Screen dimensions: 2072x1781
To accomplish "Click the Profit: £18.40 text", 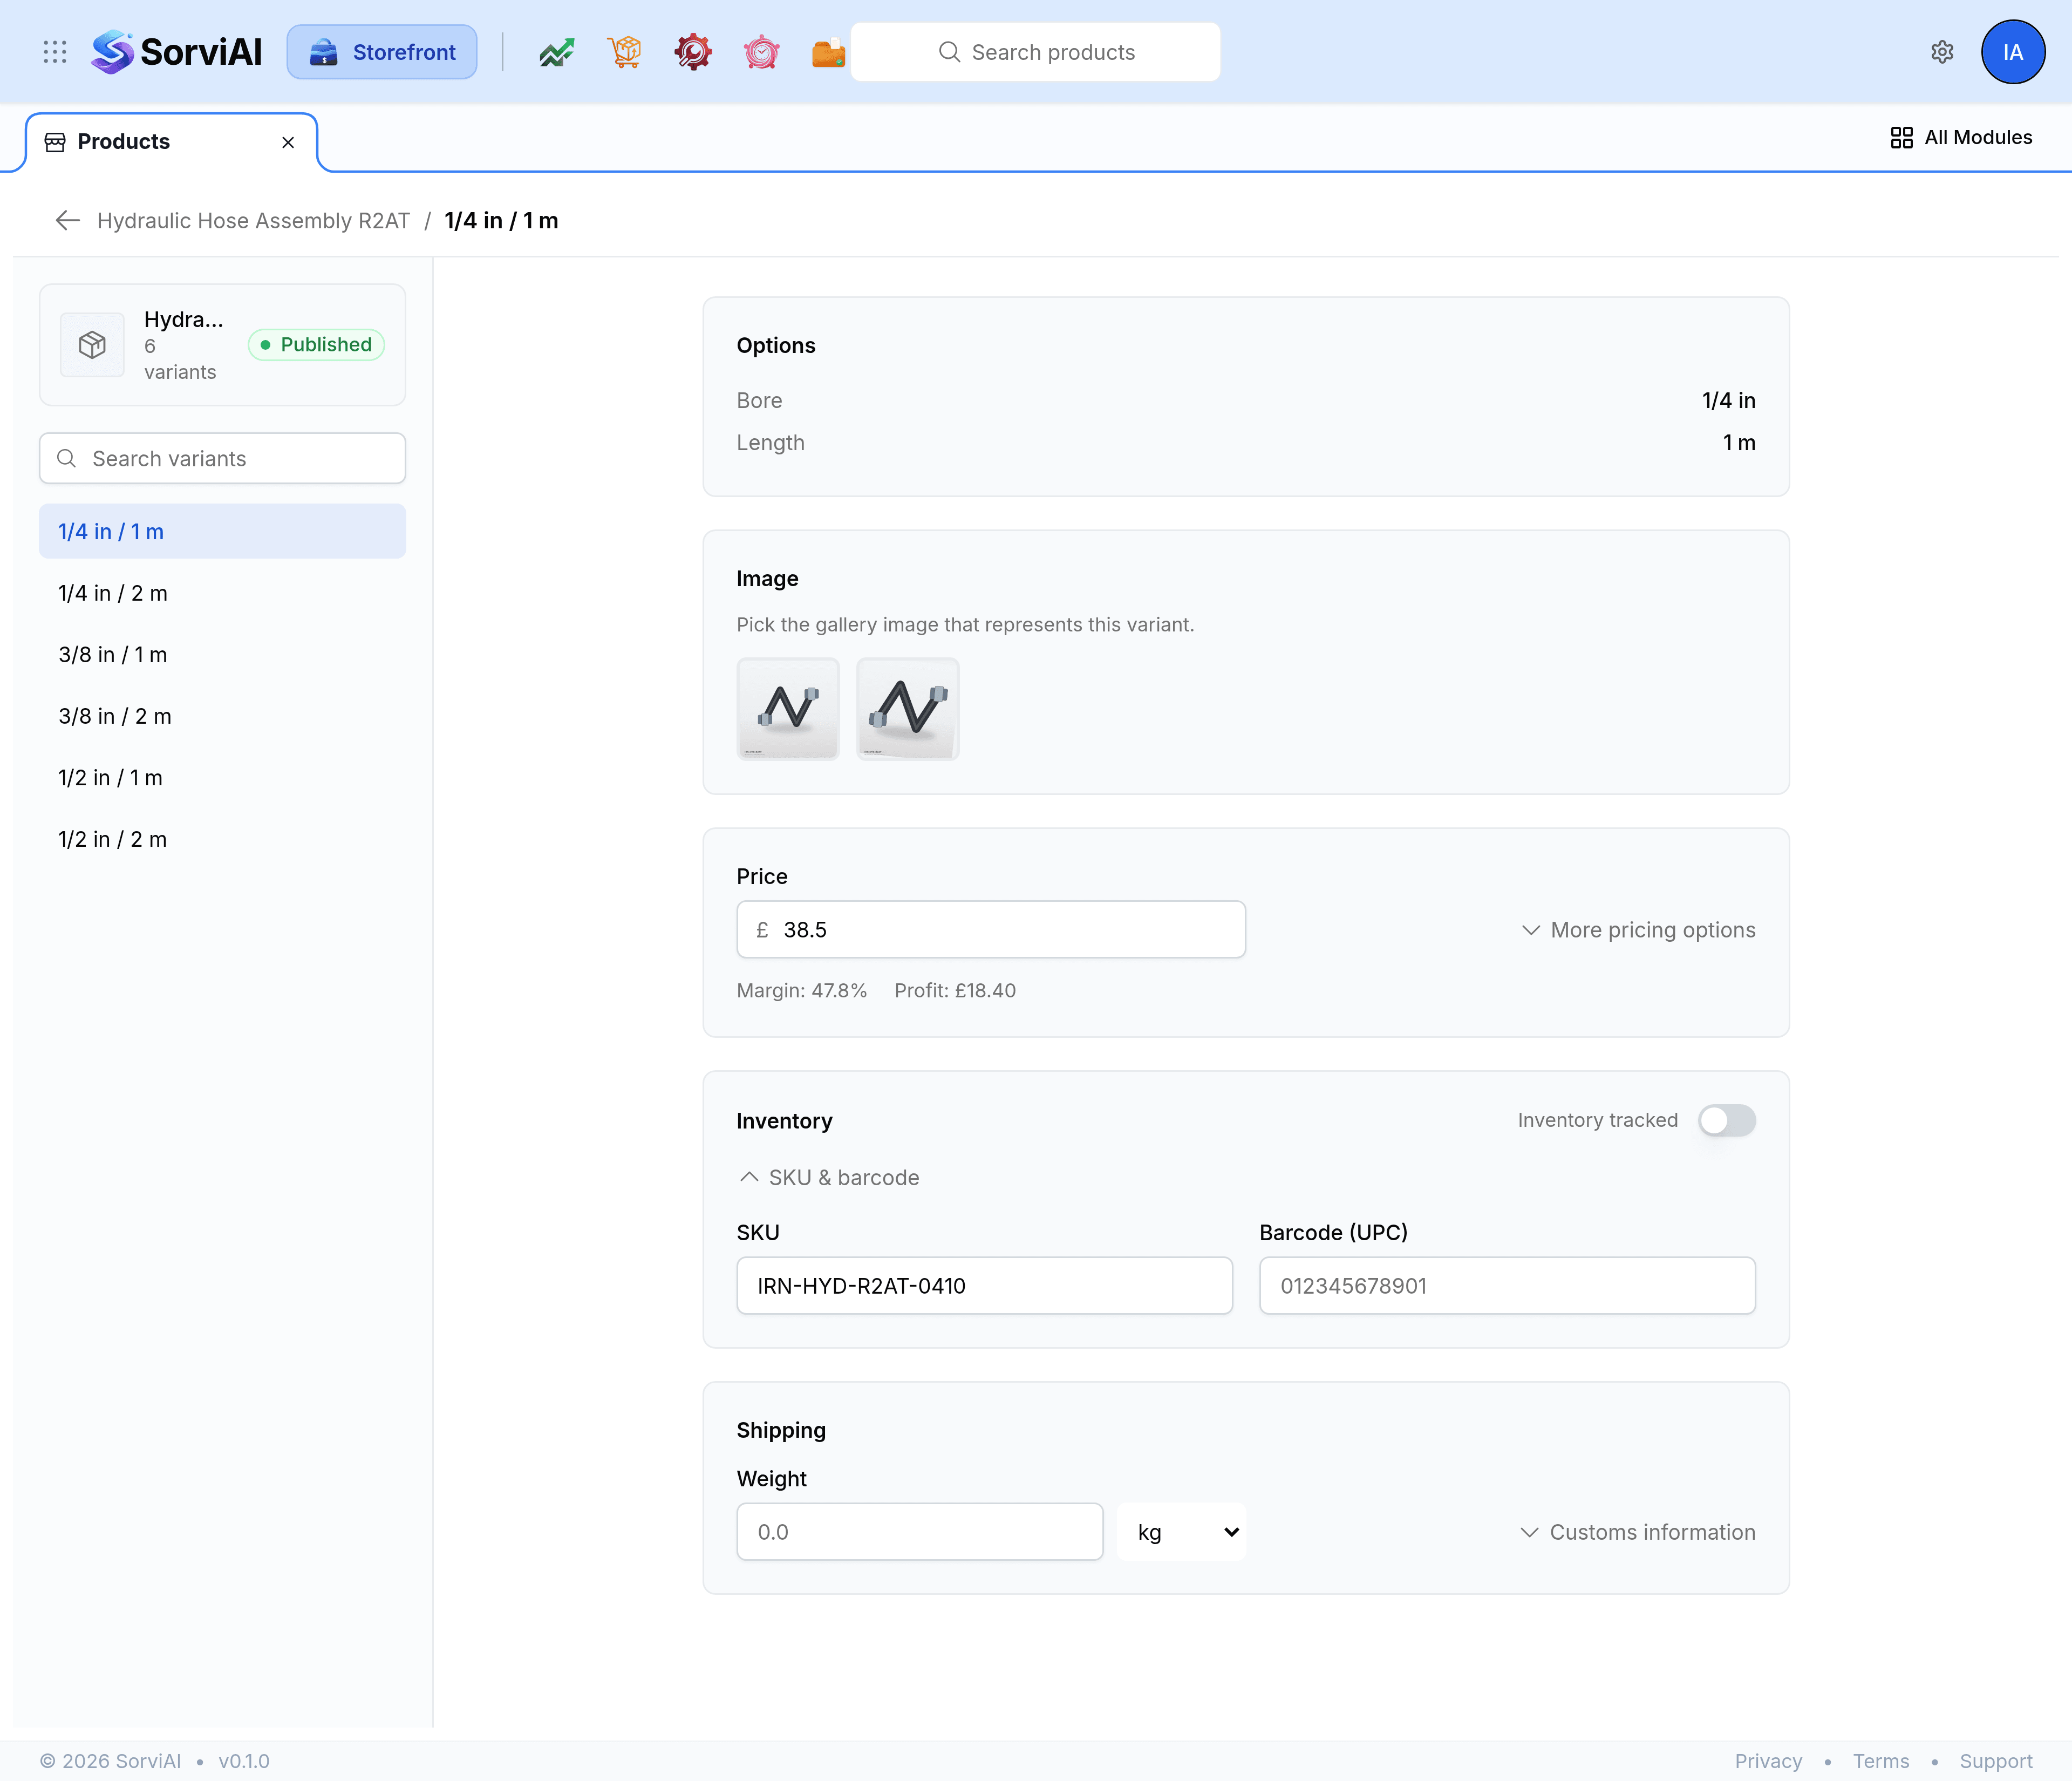I will tap(955, 990).
